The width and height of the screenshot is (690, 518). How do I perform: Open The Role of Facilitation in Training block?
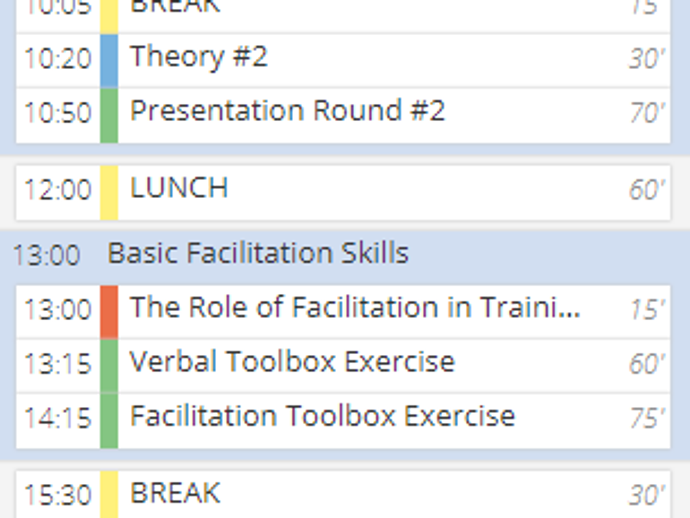click(x=354, y=308)
